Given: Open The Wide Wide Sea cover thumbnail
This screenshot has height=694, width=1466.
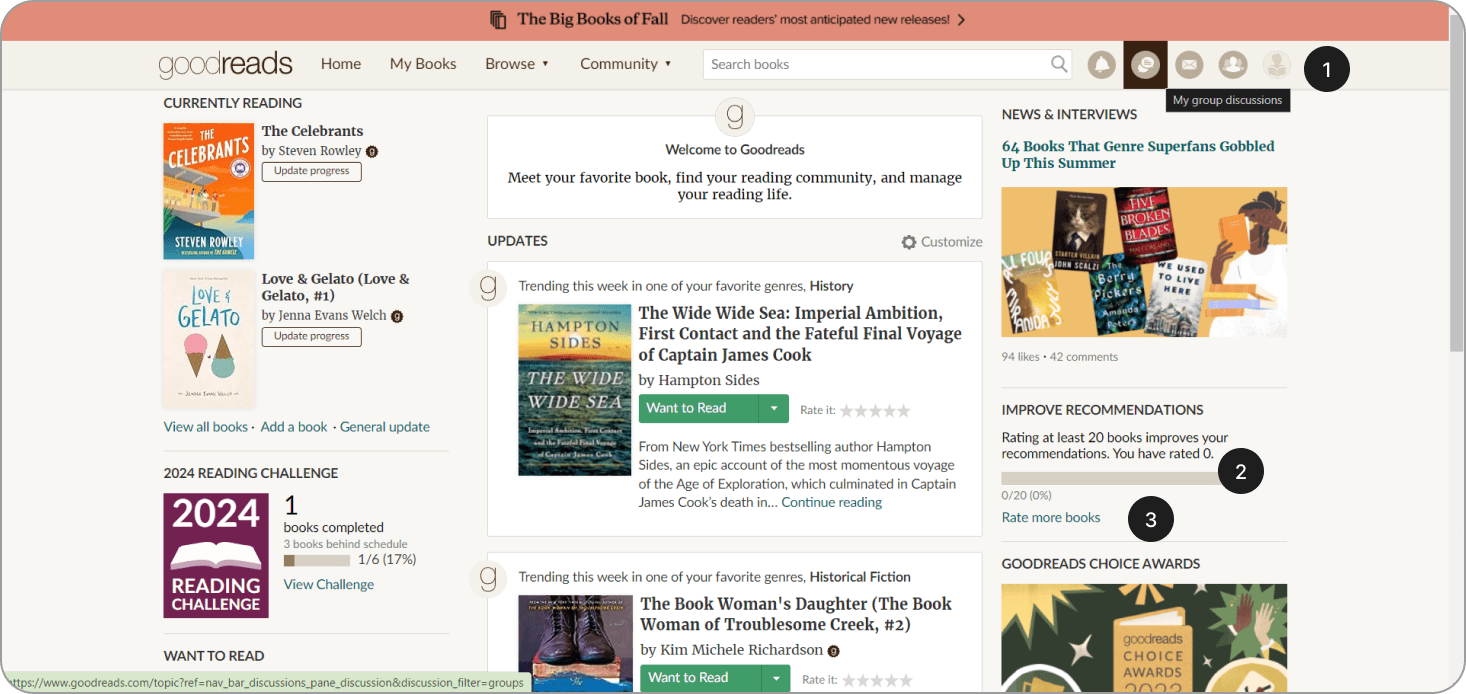Looking at the screenshot, I should (x=575, y=390).
